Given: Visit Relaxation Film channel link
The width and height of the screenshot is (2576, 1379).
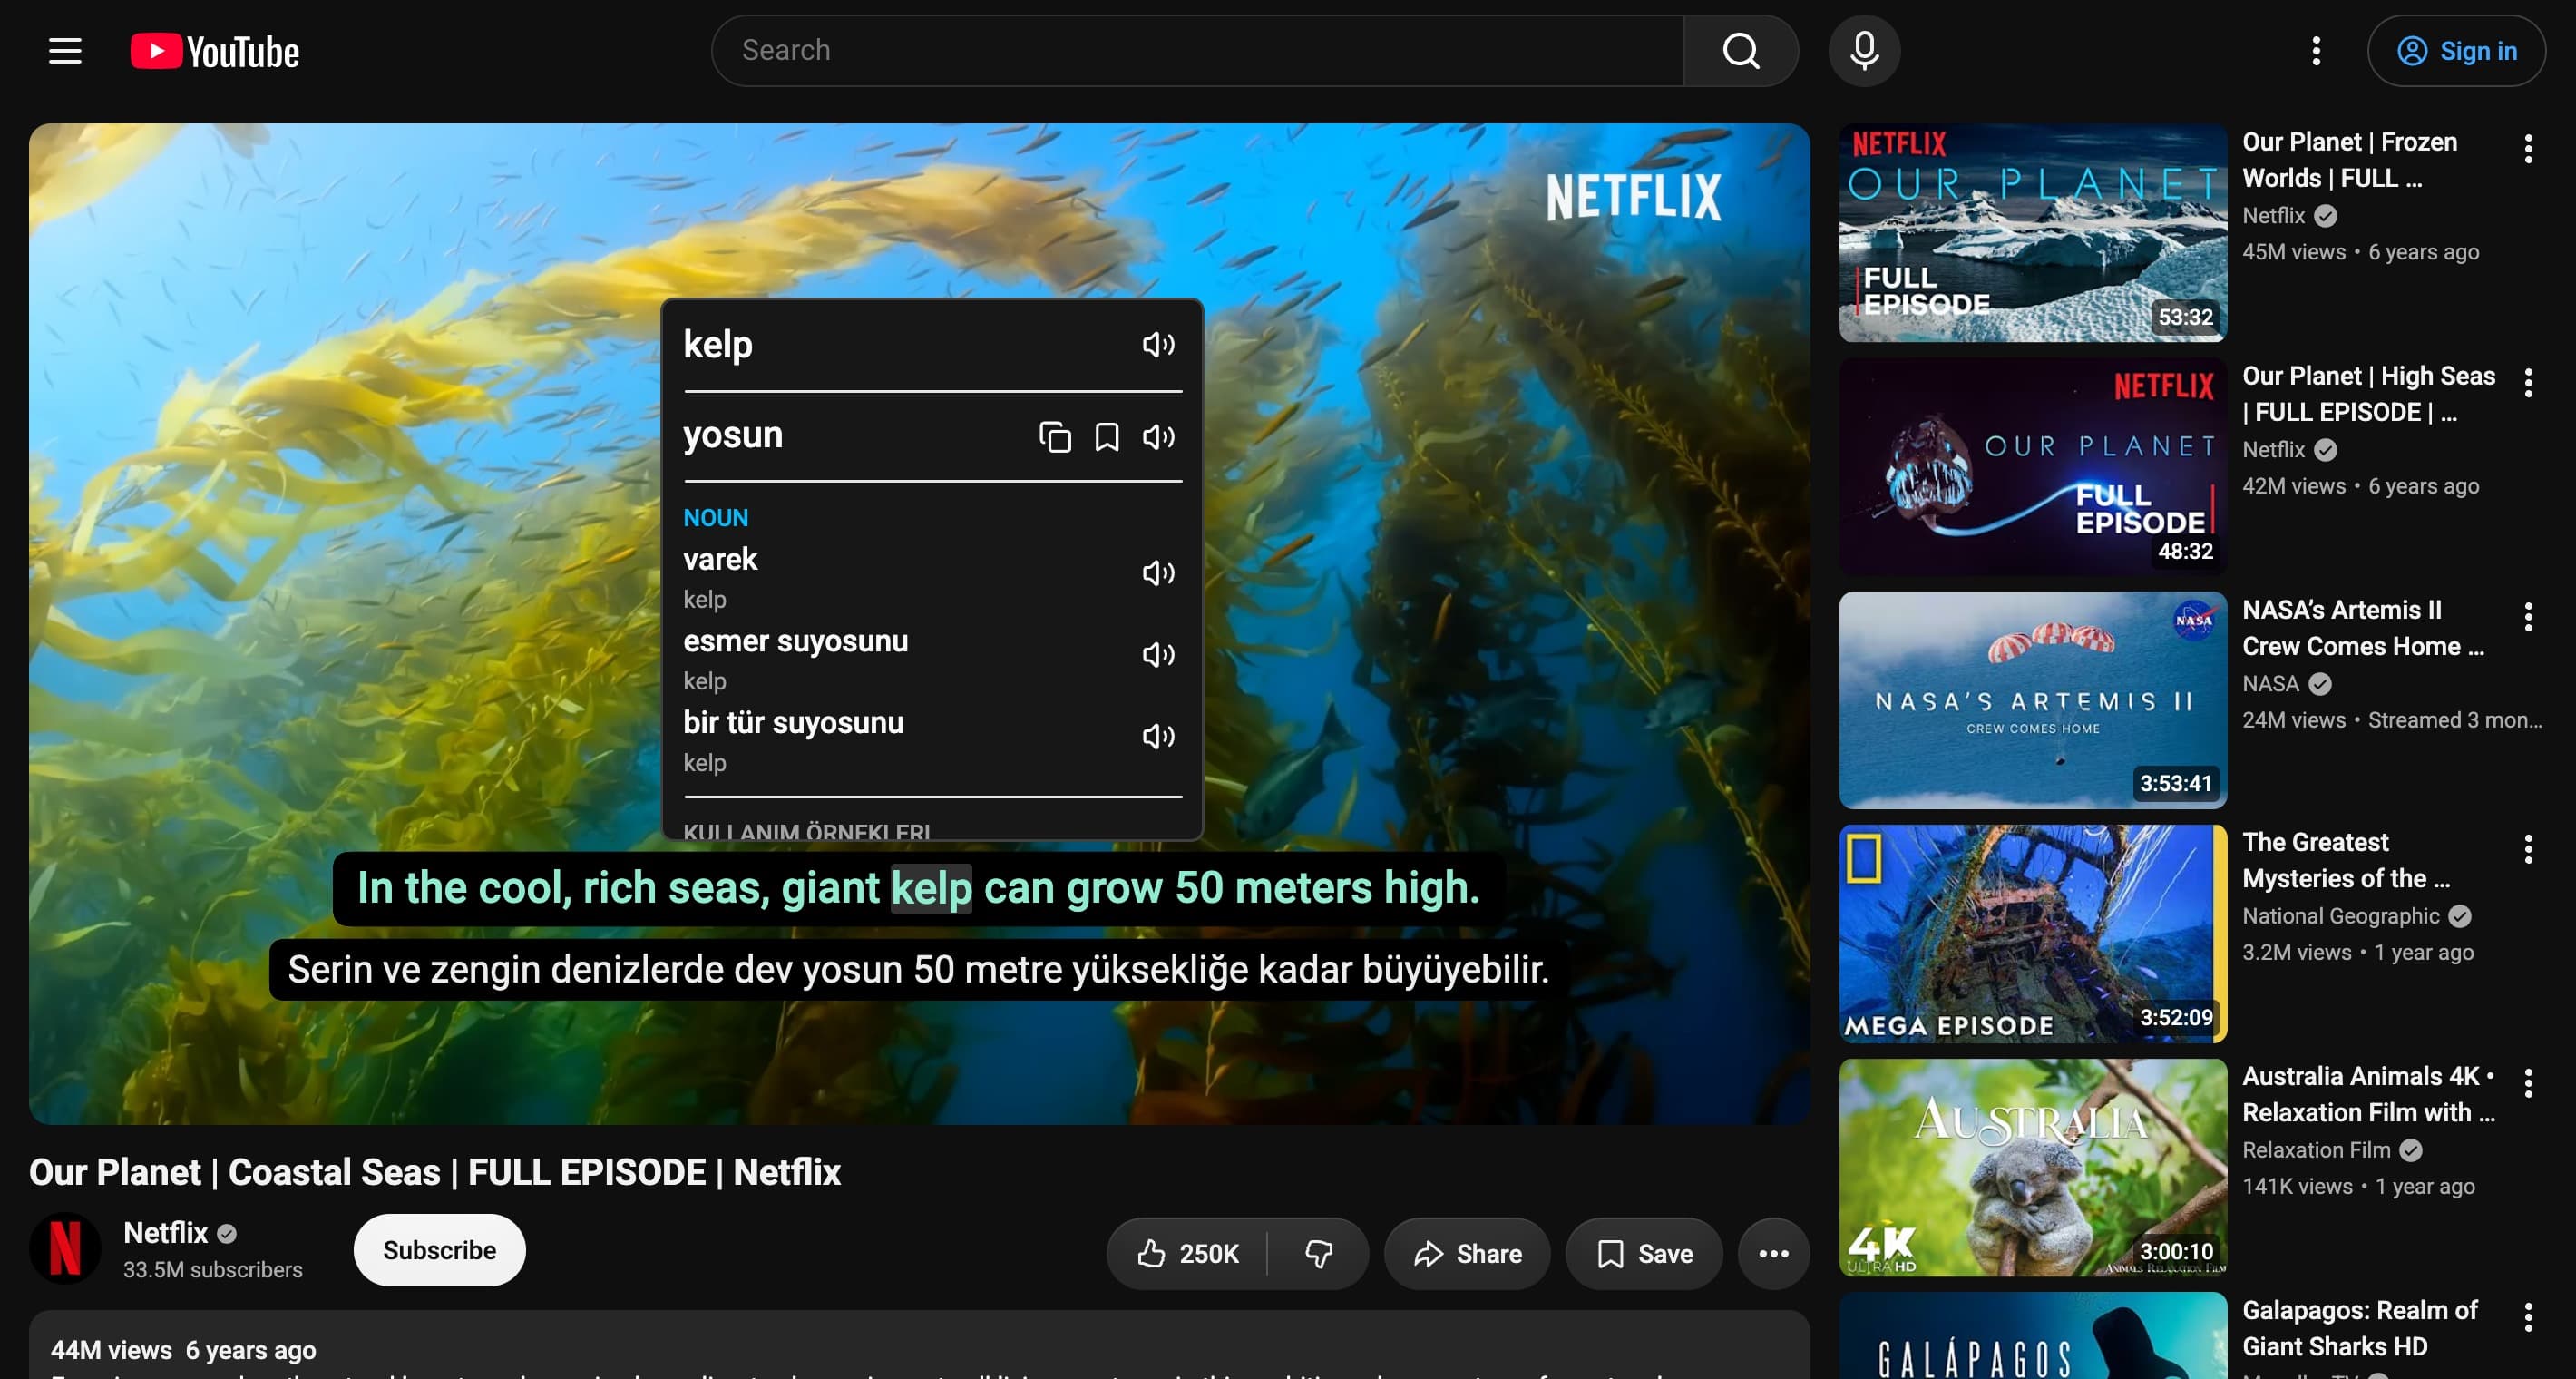Looking at the screenshot, I should point(2316,1150).
